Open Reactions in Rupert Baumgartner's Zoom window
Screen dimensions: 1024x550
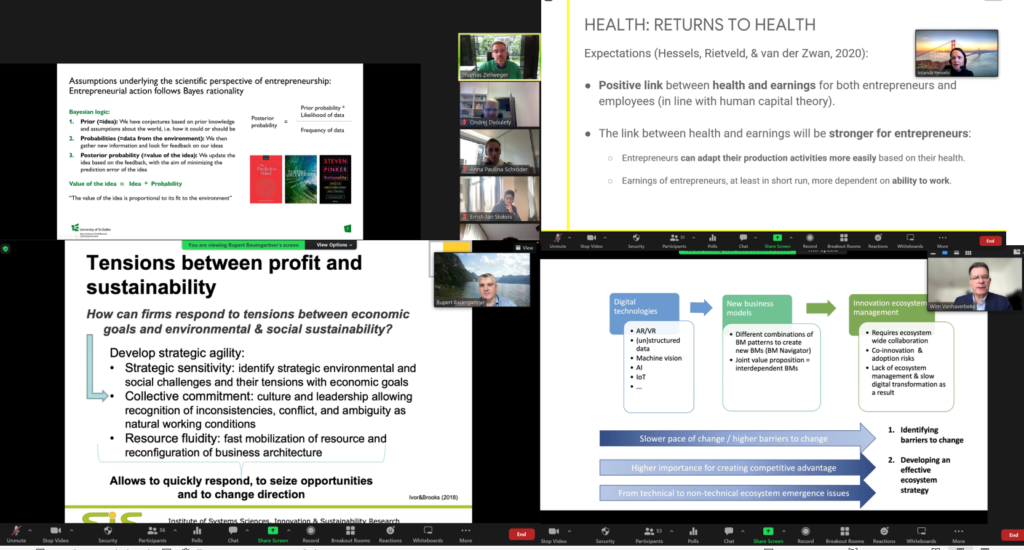tap(391, 534)
